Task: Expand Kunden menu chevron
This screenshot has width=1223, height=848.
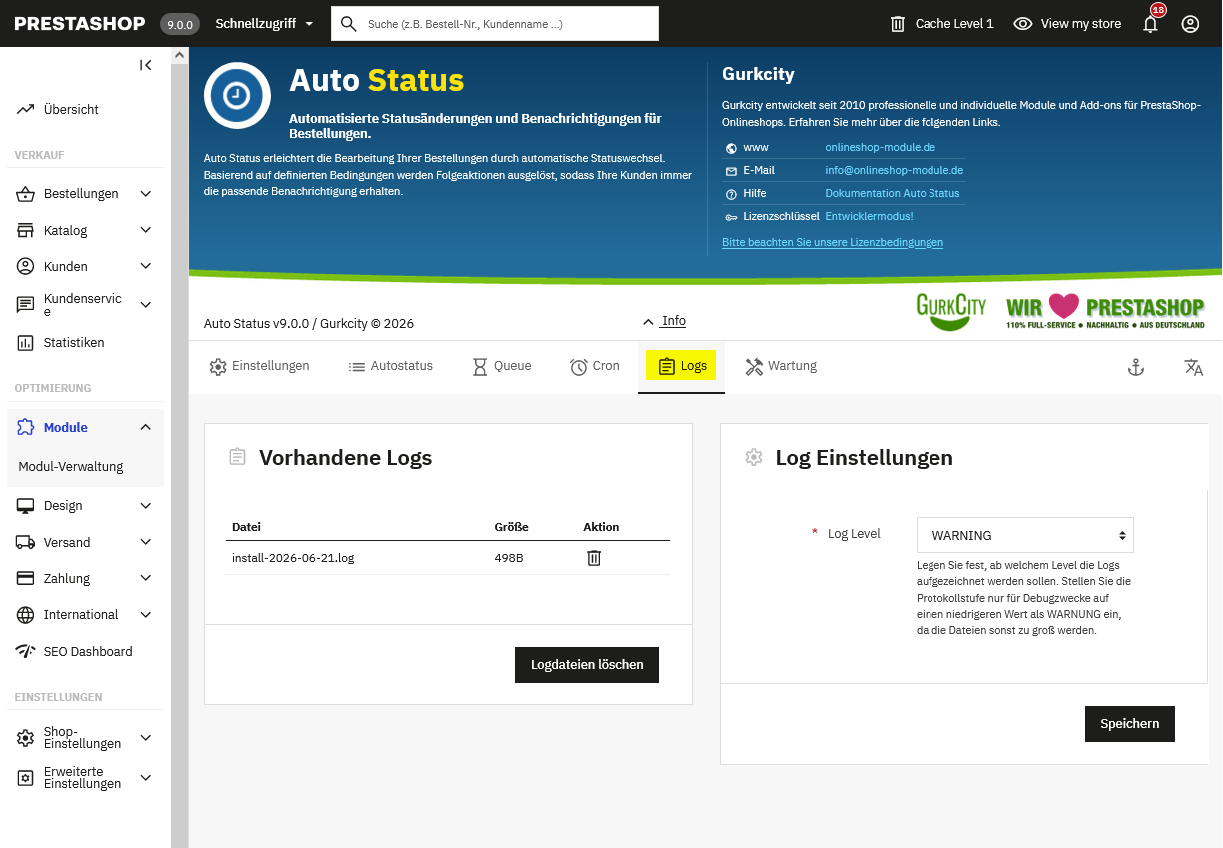Action: click(x=146, y=266)
